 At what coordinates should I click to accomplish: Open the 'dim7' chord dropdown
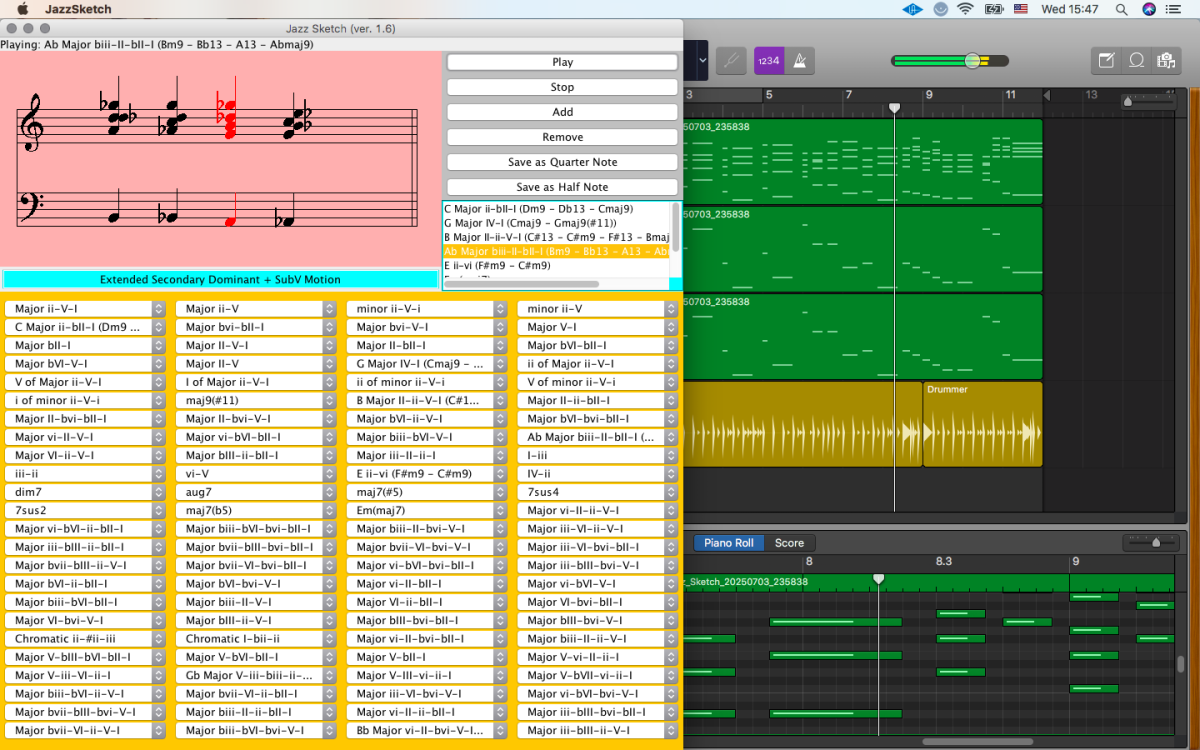(84, 492)
